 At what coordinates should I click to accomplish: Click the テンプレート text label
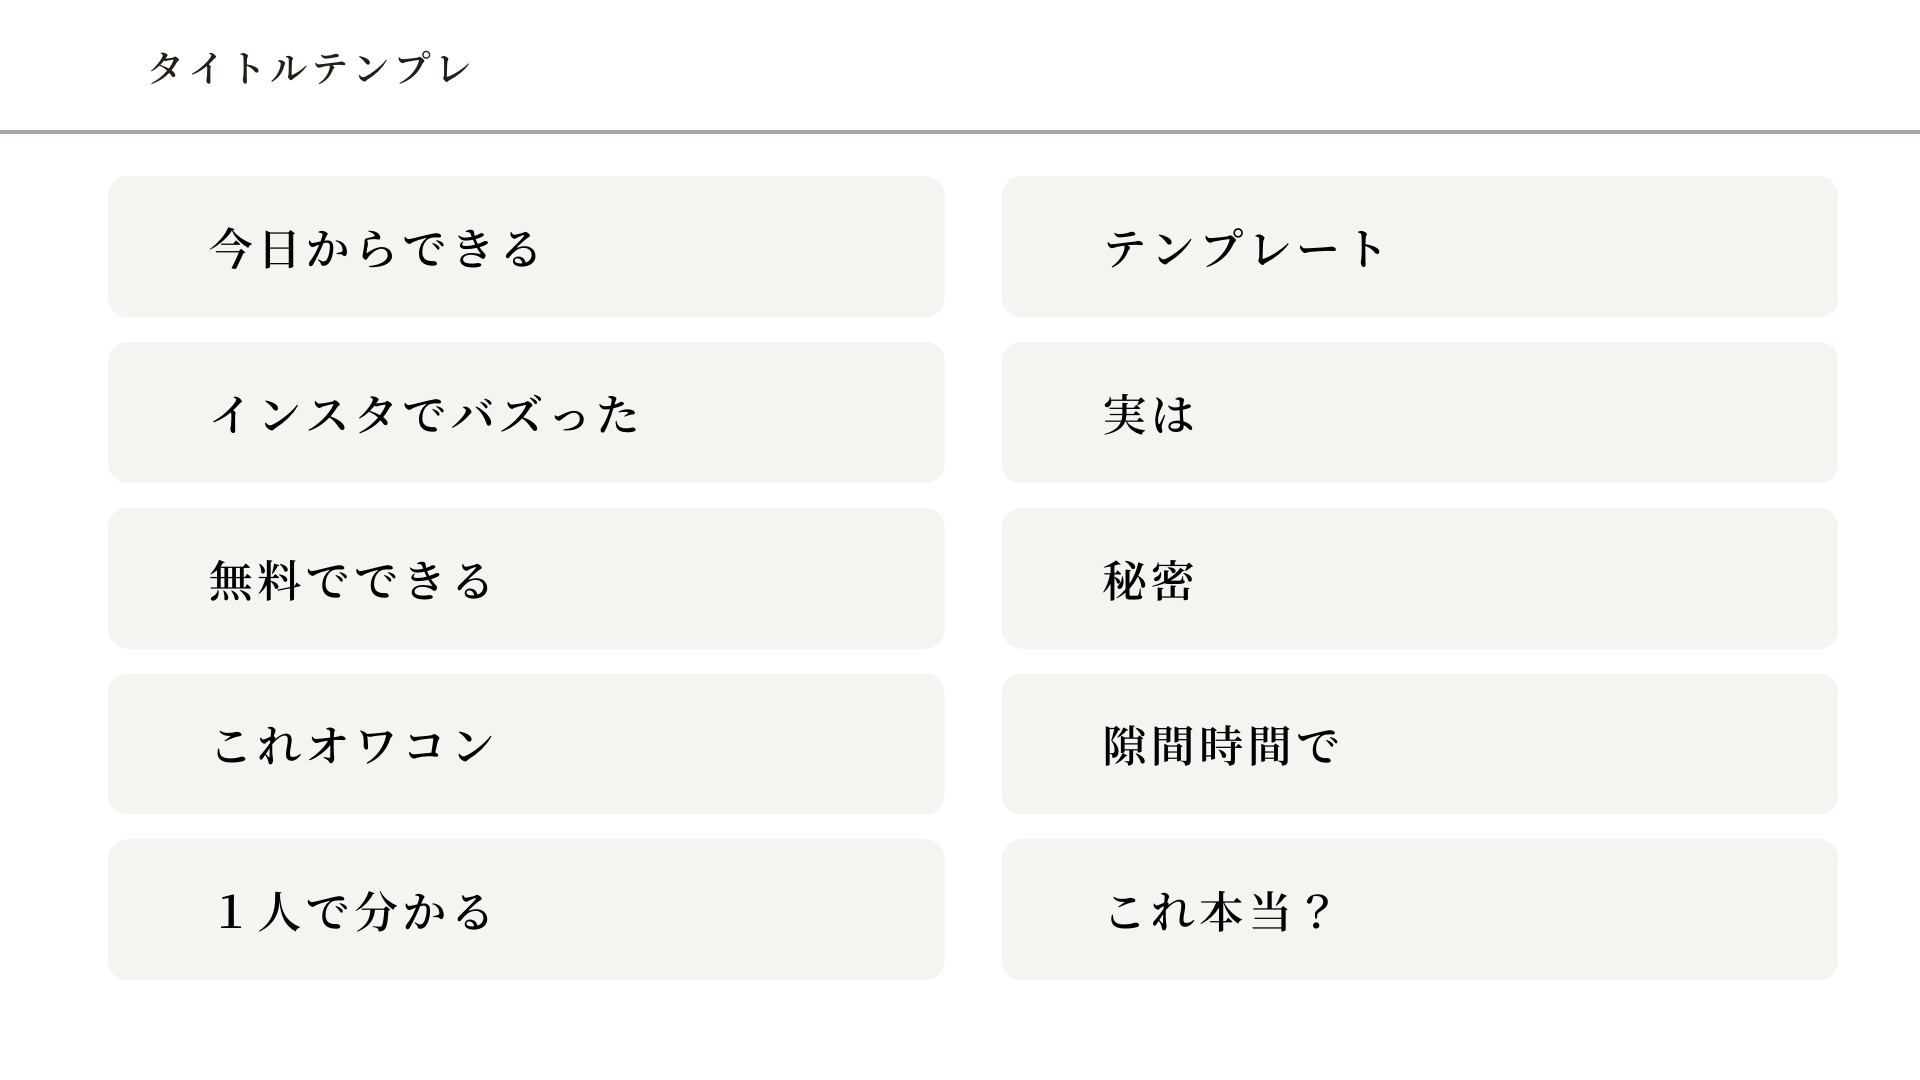[x=1244, y=248]
